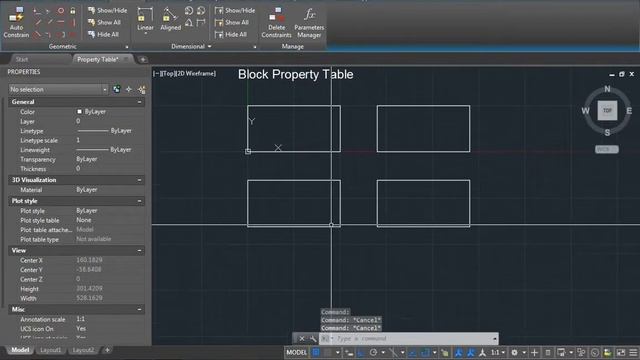Open the WCS dropdown under ViewCube
This screenshot has width=640, height=360.
[x=607, y=149]
